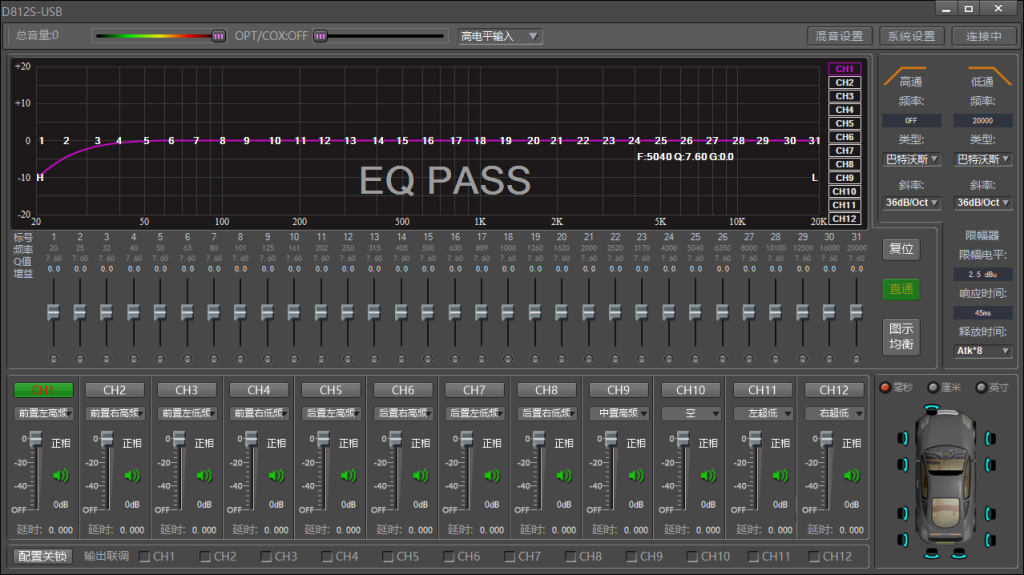This screenshot has height=575, width=1024.
Task: Tick the CH5 output link checkbox
Action: click(x=388, y=557)
